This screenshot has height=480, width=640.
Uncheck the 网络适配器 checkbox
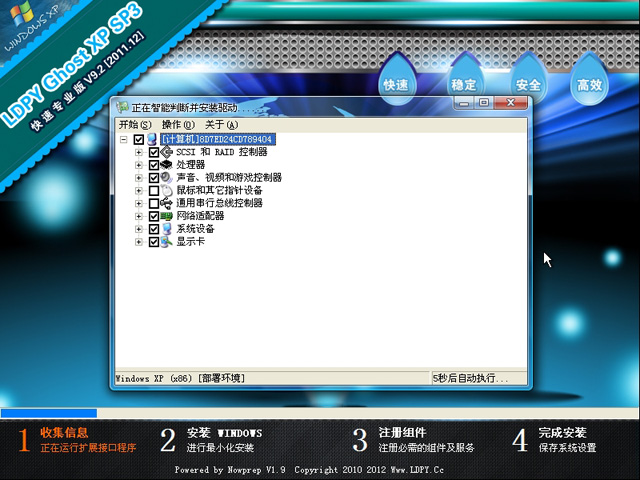point(153,216)
